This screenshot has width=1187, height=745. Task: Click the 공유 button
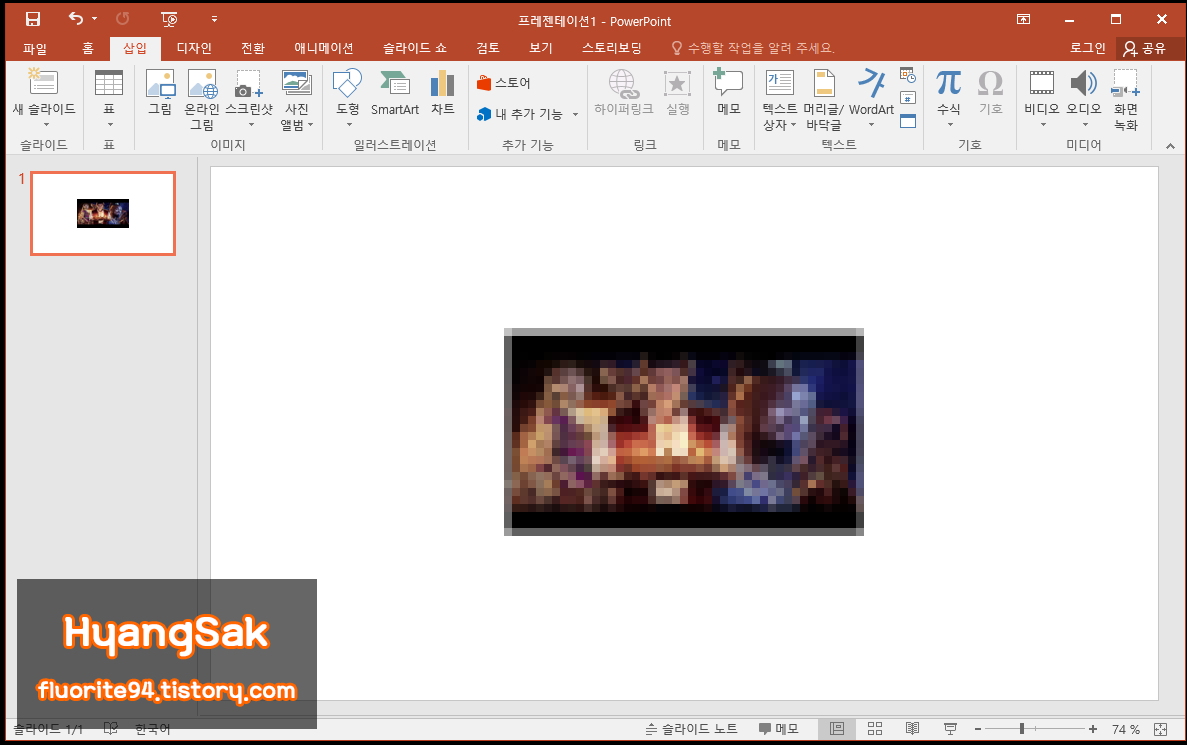click(1145, 48)
